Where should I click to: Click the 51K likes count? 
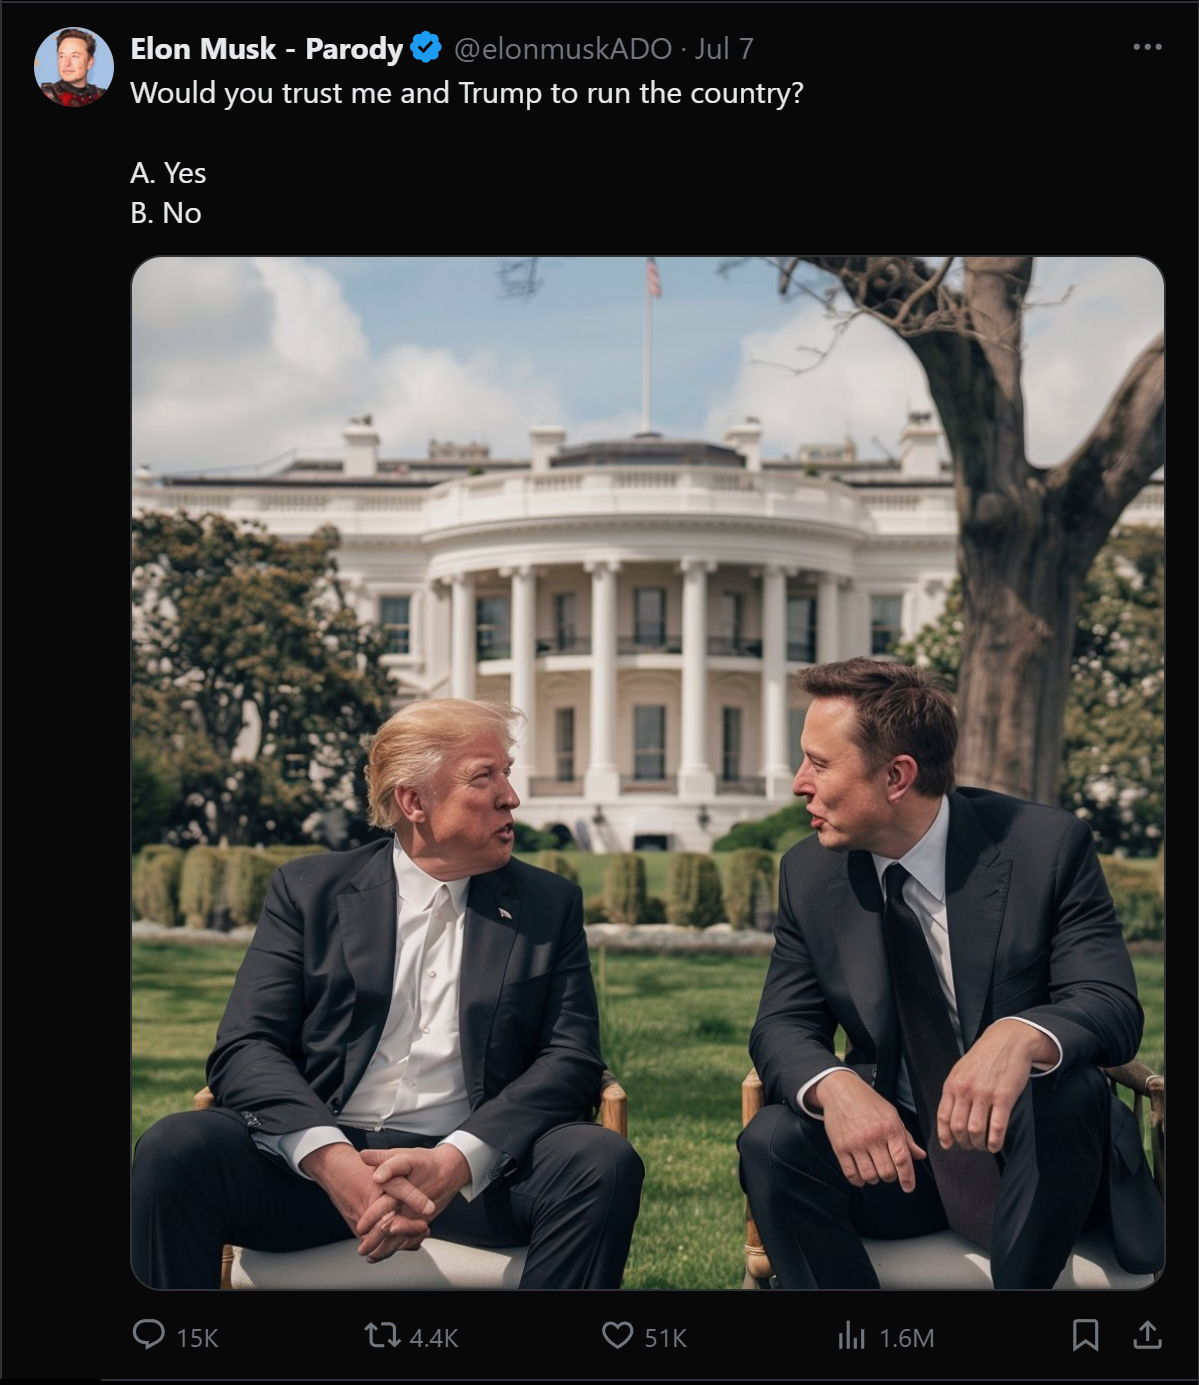click(x=665, y=1338)
